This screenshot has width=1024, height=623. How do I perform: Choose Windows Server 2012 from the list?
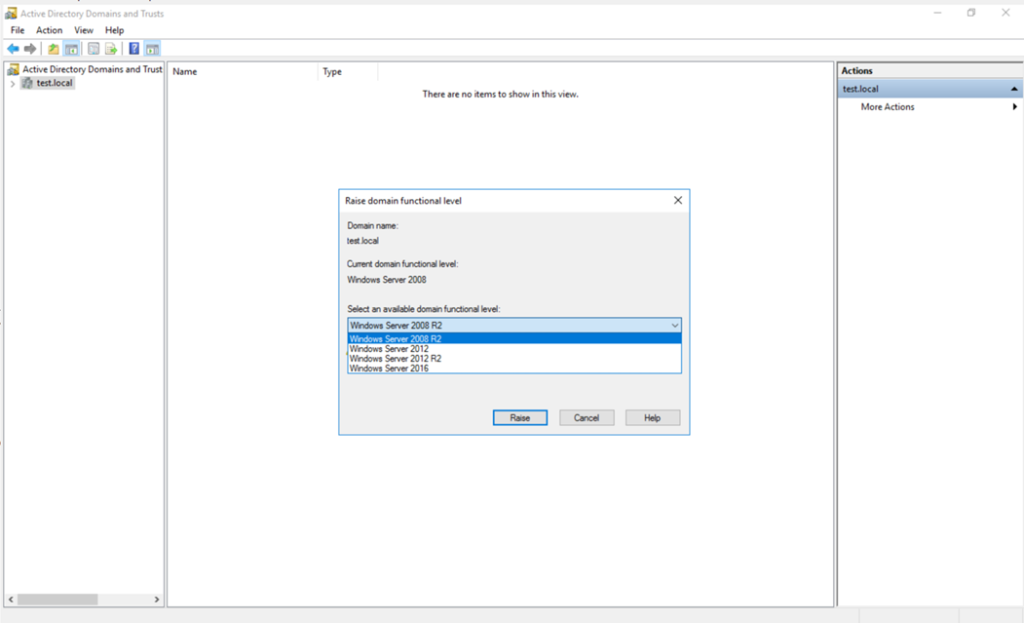click(514, 349)
